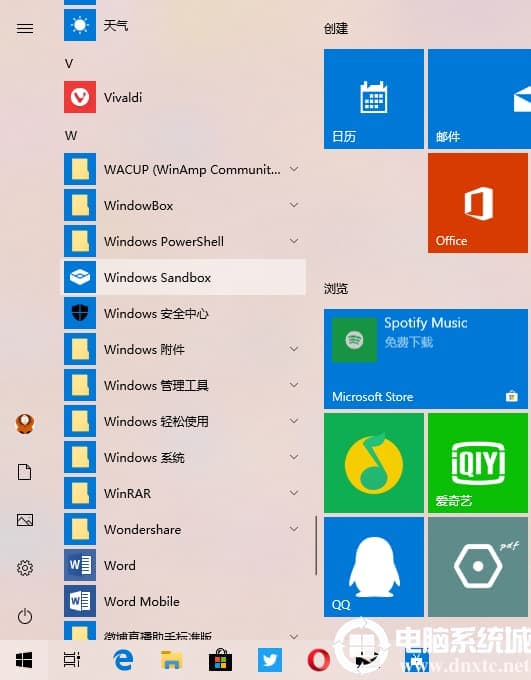Open the 邮件 mail tile
The width and height of the screenshot is (531, 680).
[x=479, y=99]
